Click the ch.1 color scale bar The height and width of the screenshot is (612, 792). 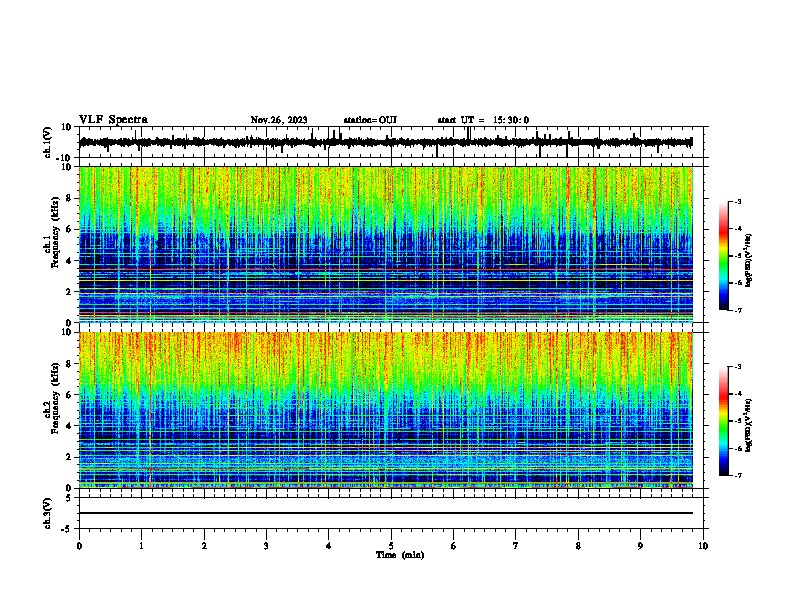click(724, 256)
